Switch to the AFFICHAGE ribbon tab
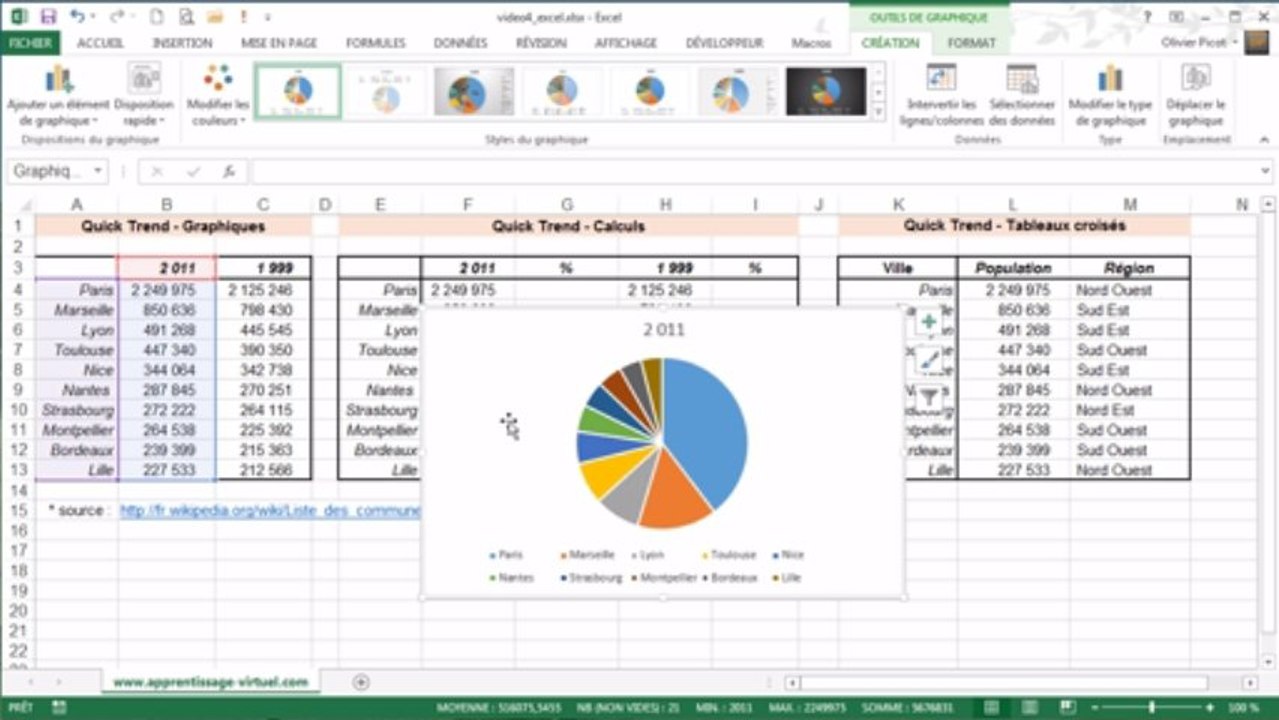Viewport: 1279px width, 720px height. (626, 43)
